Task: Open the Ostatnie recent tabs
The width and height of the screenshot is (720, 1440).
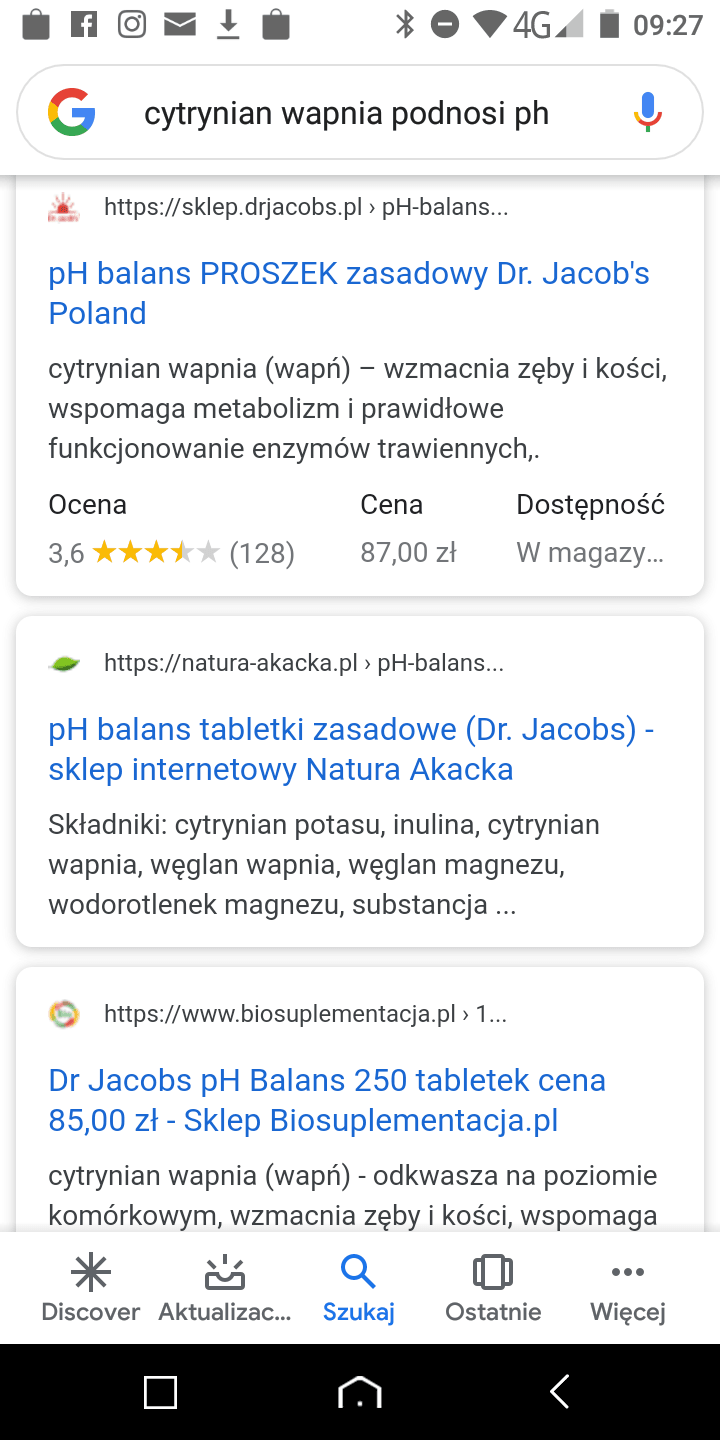Action: [493, 1290]
